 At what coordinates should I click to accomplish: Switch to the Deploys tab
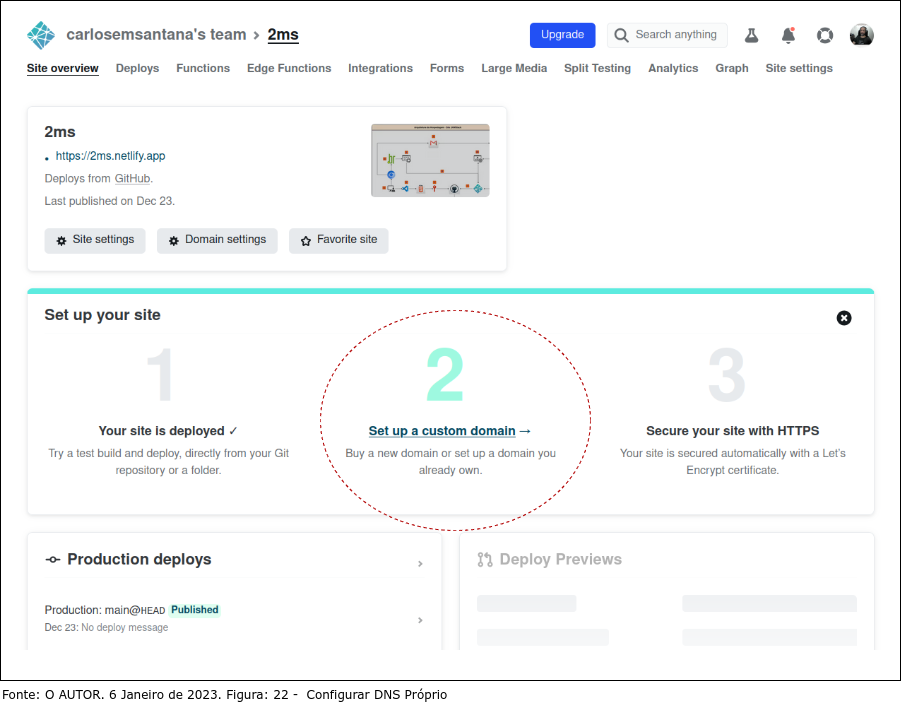(137, 68)
